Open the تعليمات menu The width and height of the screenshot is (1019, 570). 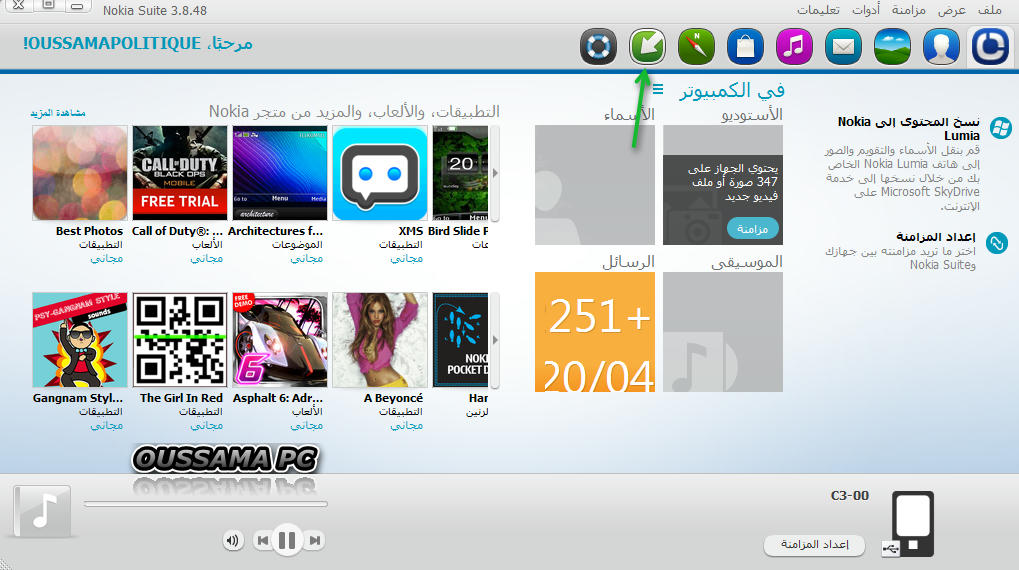(x=818, y=10)
